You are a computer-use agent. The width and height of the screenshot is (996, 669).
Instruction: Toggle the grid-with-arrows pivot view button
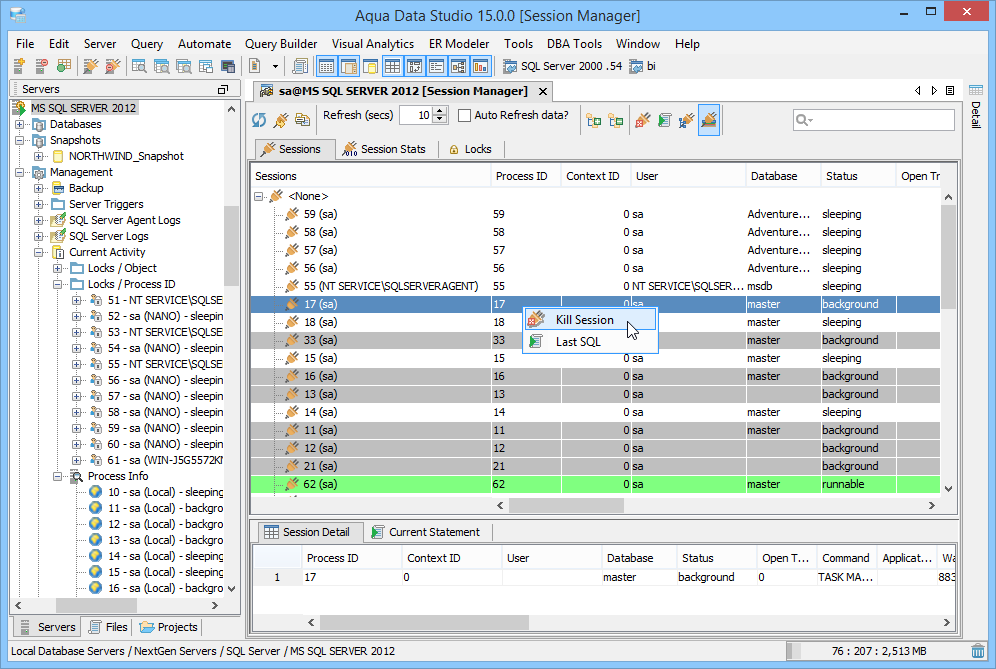415,66
